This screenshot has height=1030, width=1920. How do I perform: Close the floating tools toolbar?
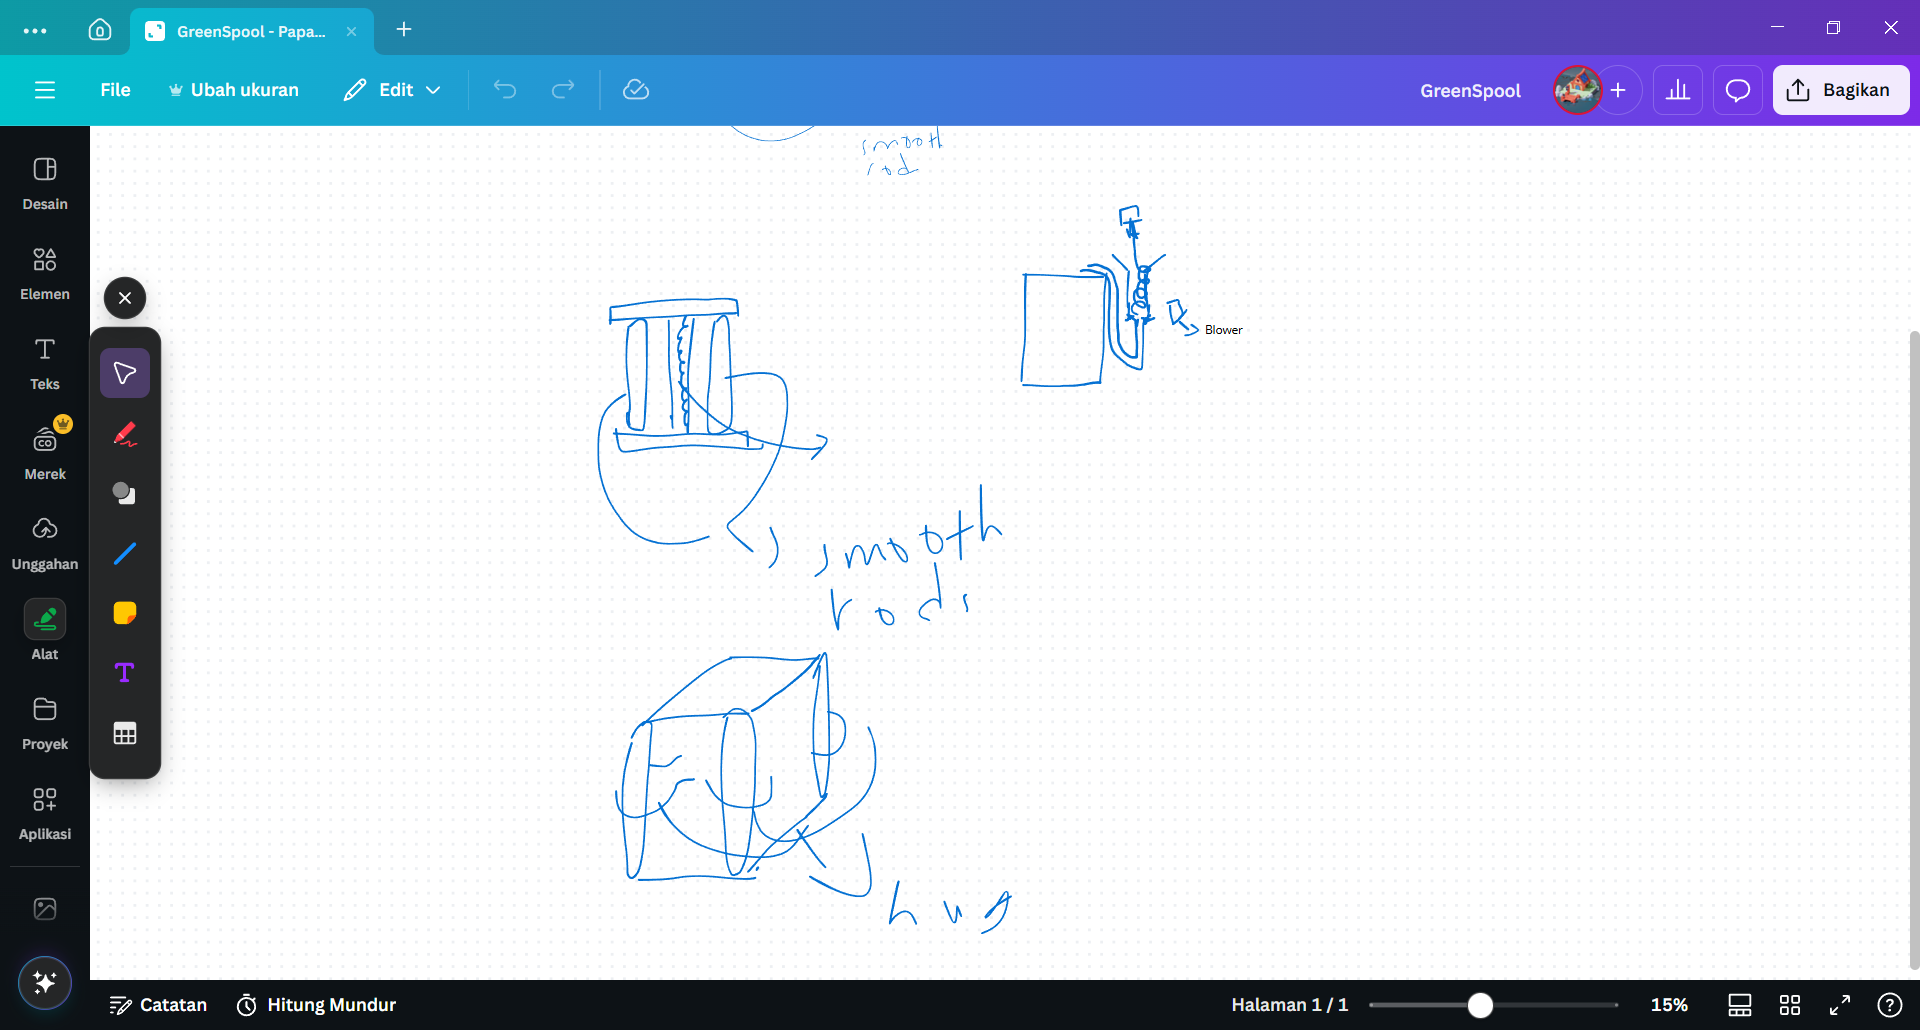125,298
